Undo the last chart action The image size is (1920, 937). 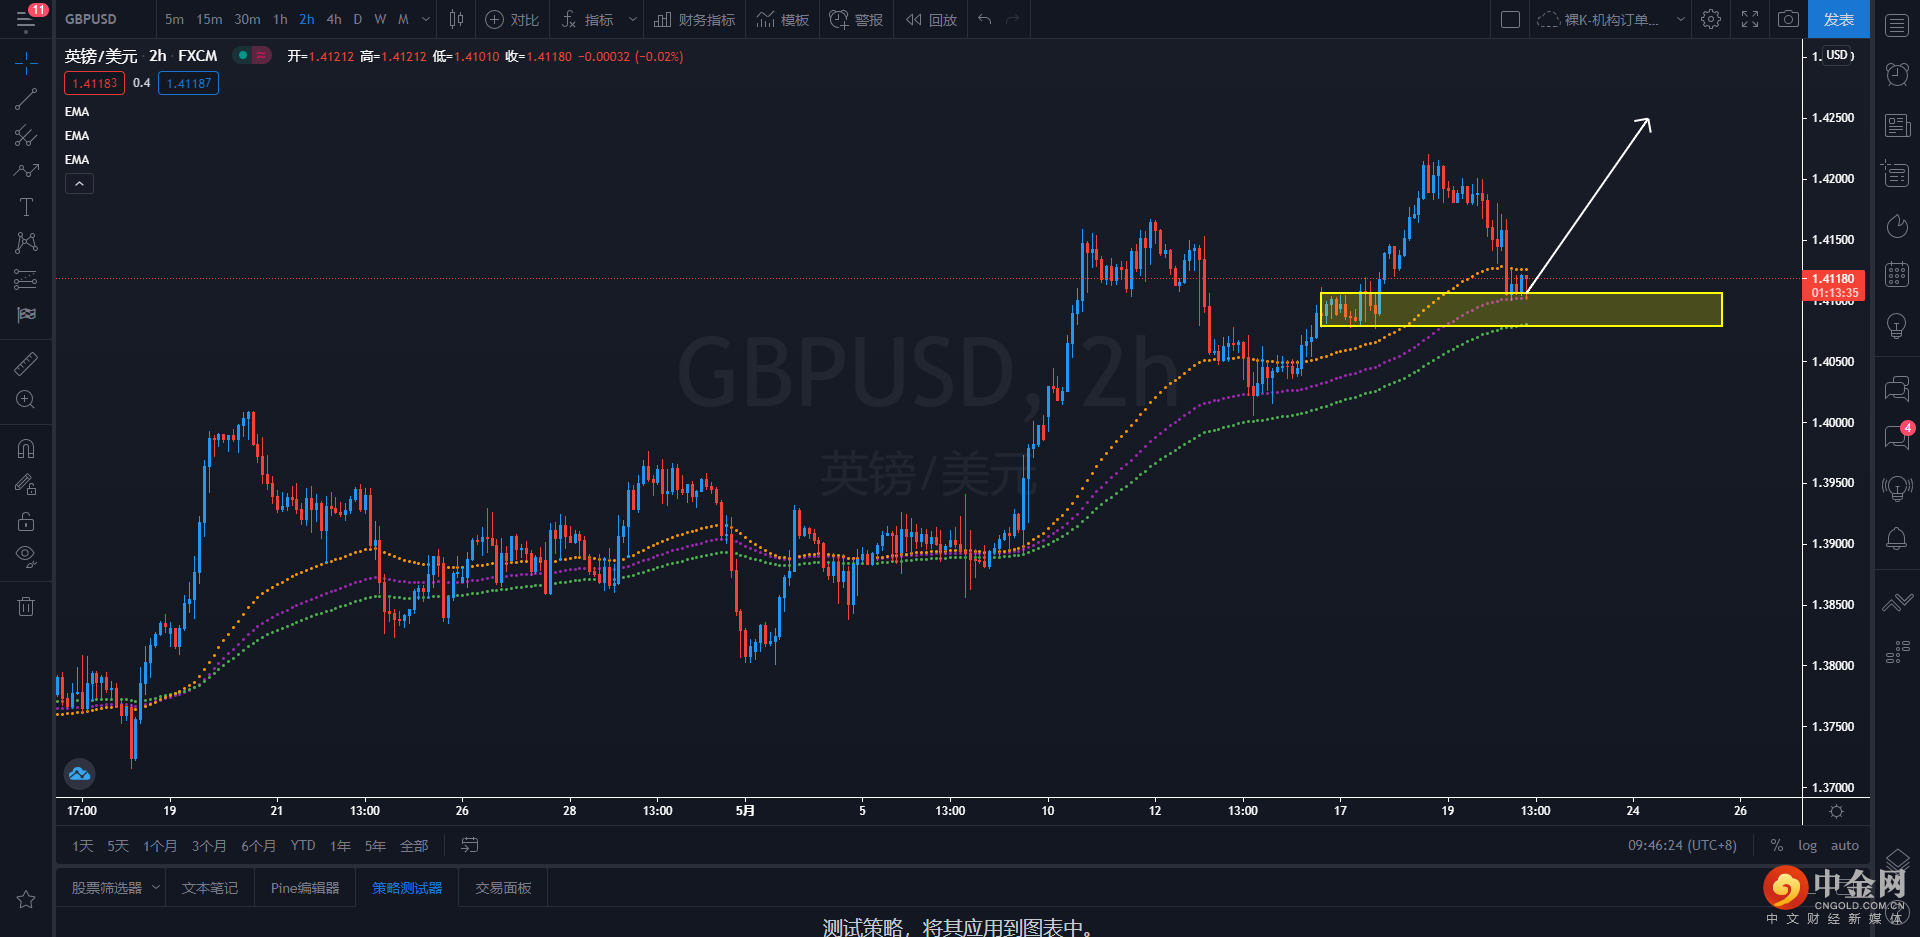pyautogui.click(x=985, y=19)
